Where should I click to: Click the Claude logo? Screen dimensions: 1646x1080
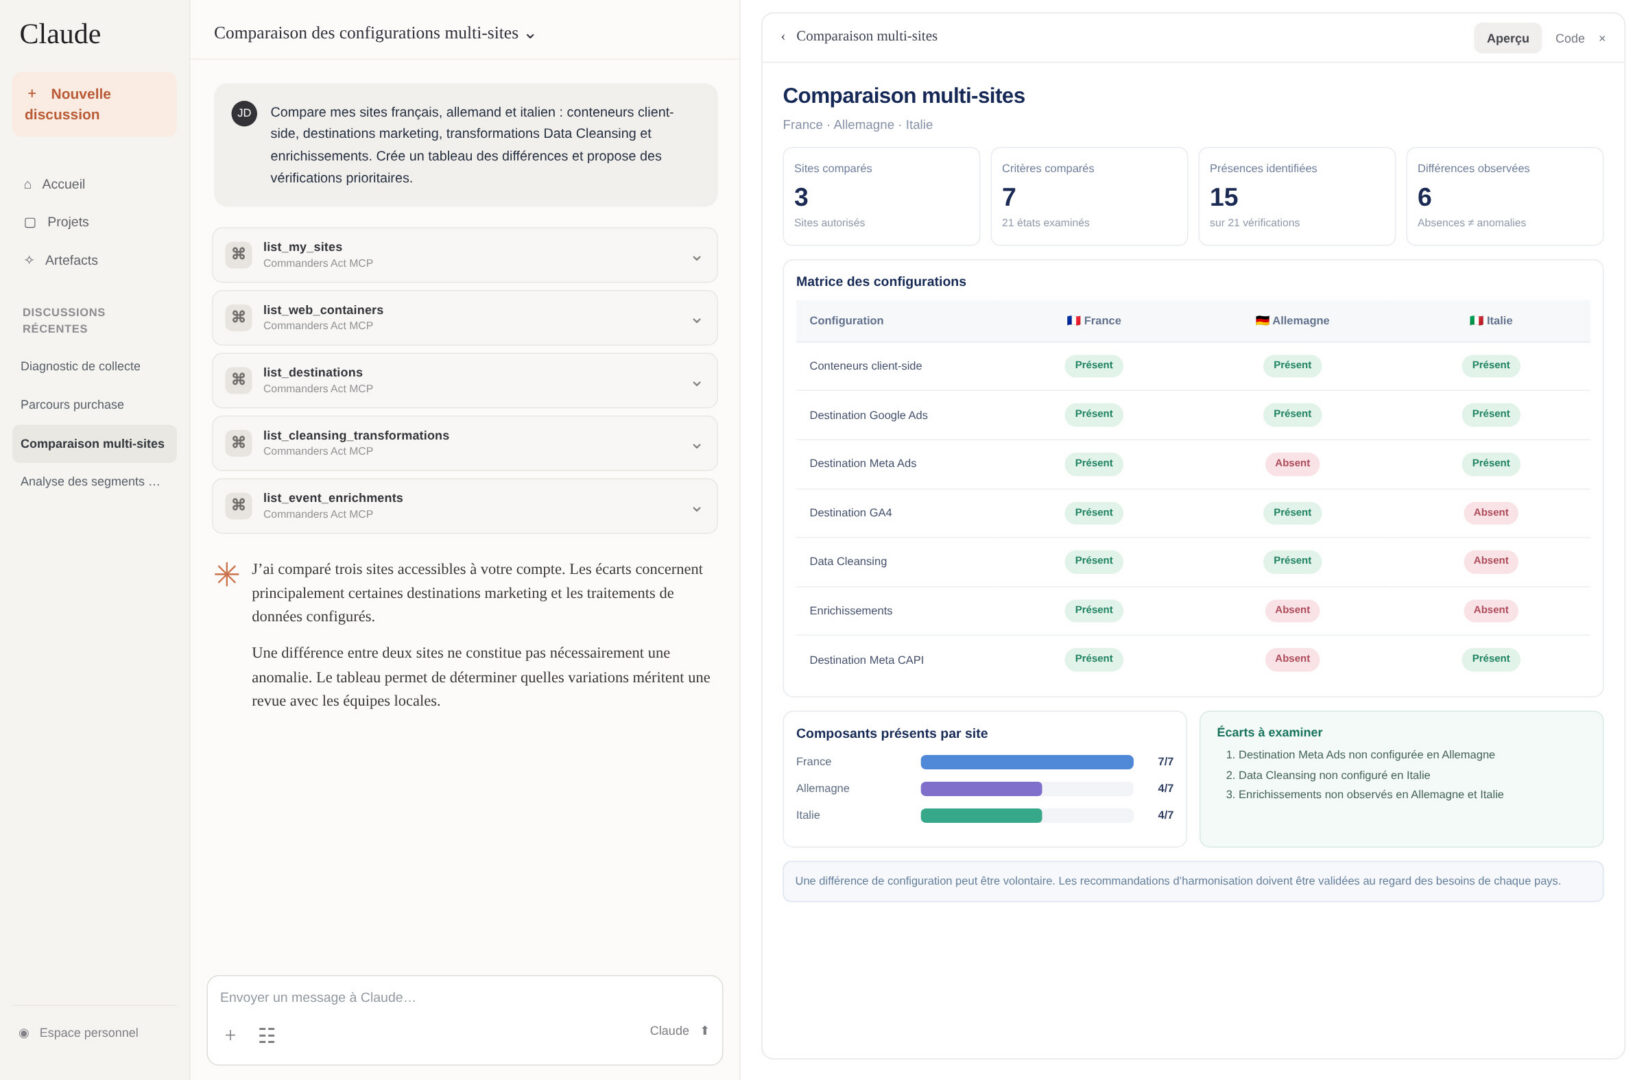pos(60,34)
